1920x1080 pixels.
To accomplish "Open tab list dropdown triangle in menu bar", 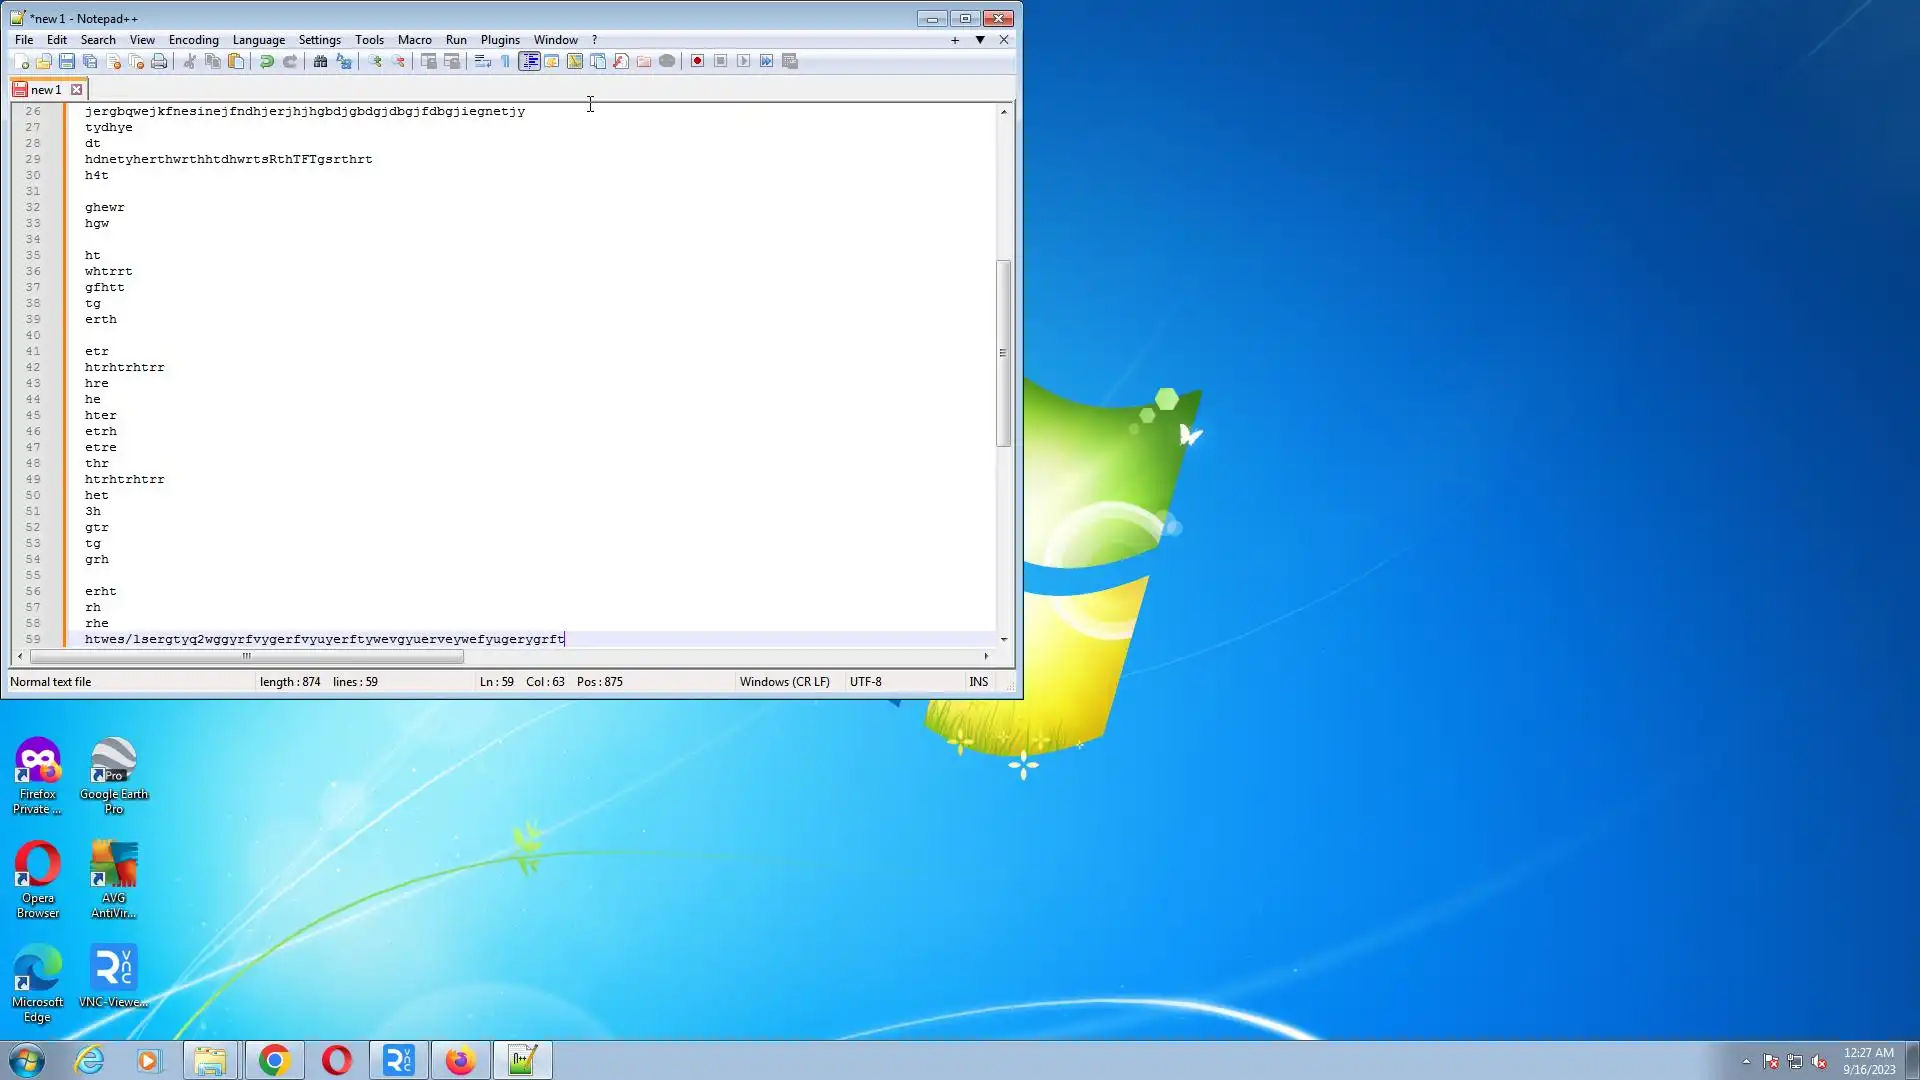I will 980,40.
